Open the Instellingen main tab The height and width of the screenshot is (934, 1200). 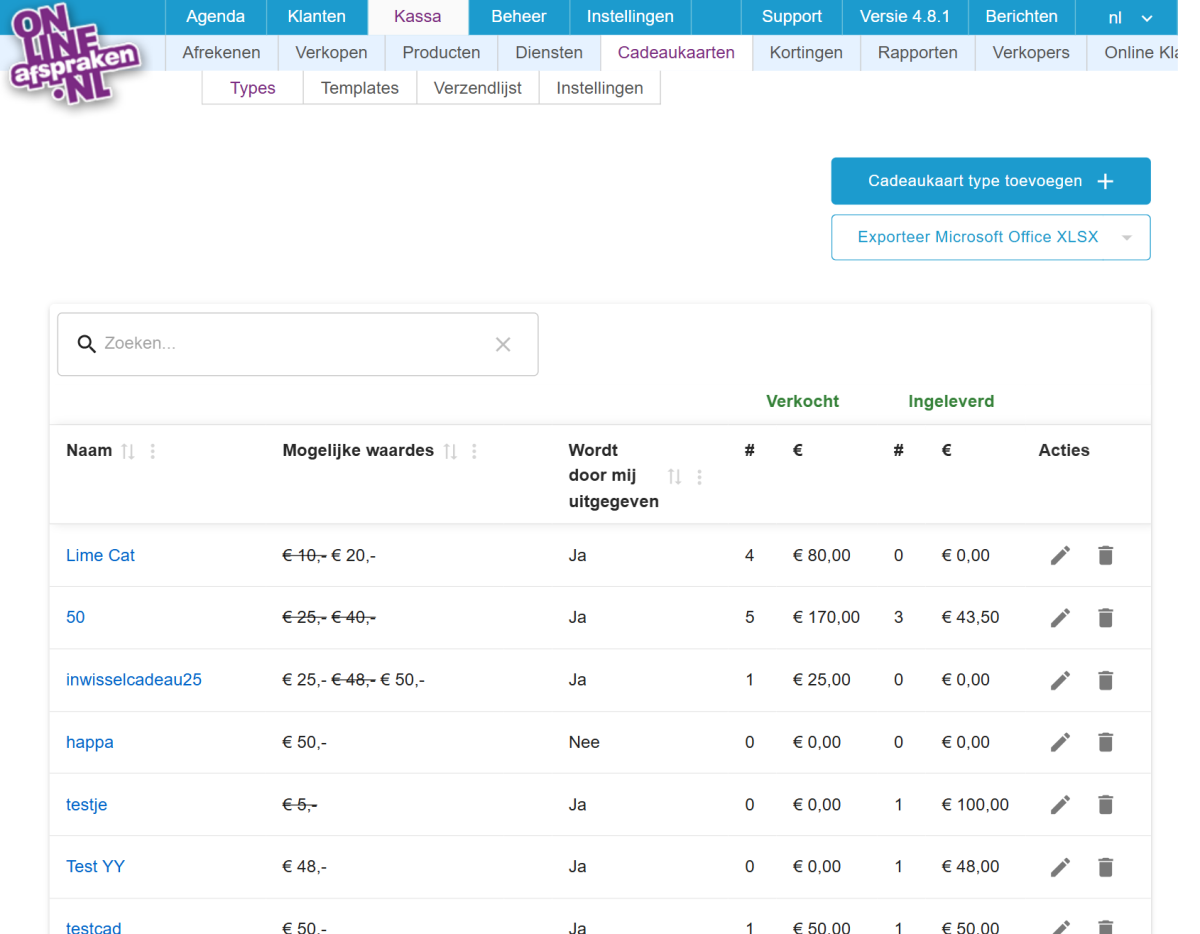click(630, 17)
